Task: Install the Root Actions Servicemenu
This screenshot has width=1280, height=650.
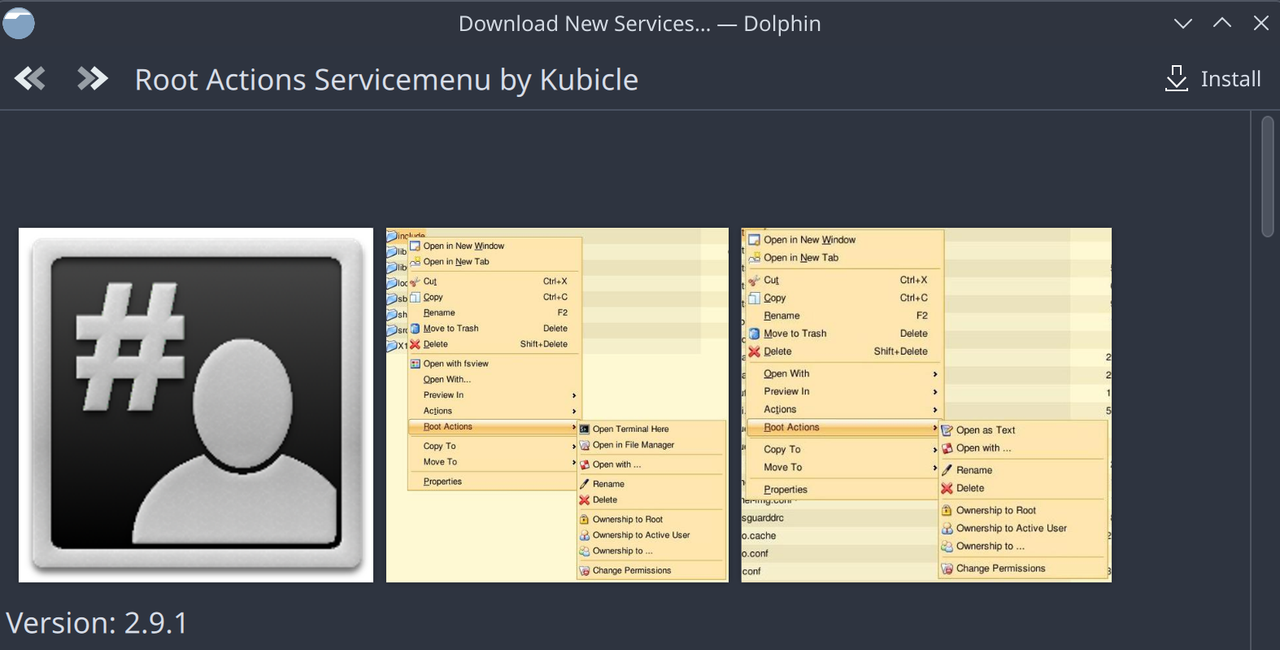Action: pos(1213,79)
